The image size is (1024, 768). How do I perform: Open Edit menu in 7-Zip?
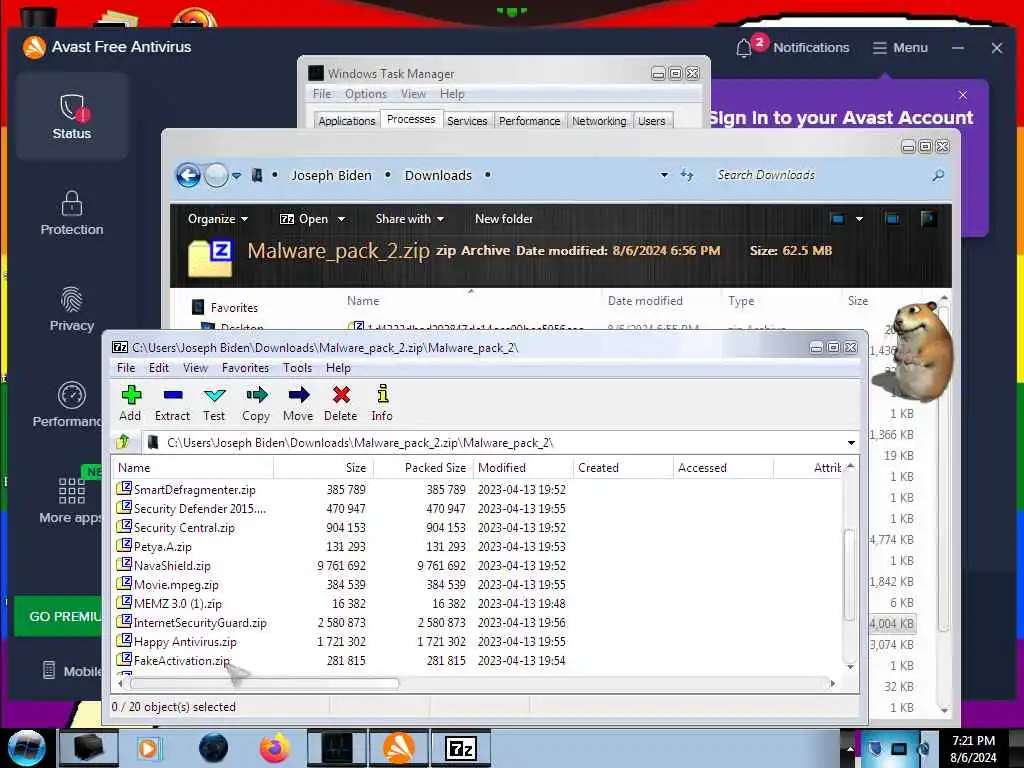(159, 368)
